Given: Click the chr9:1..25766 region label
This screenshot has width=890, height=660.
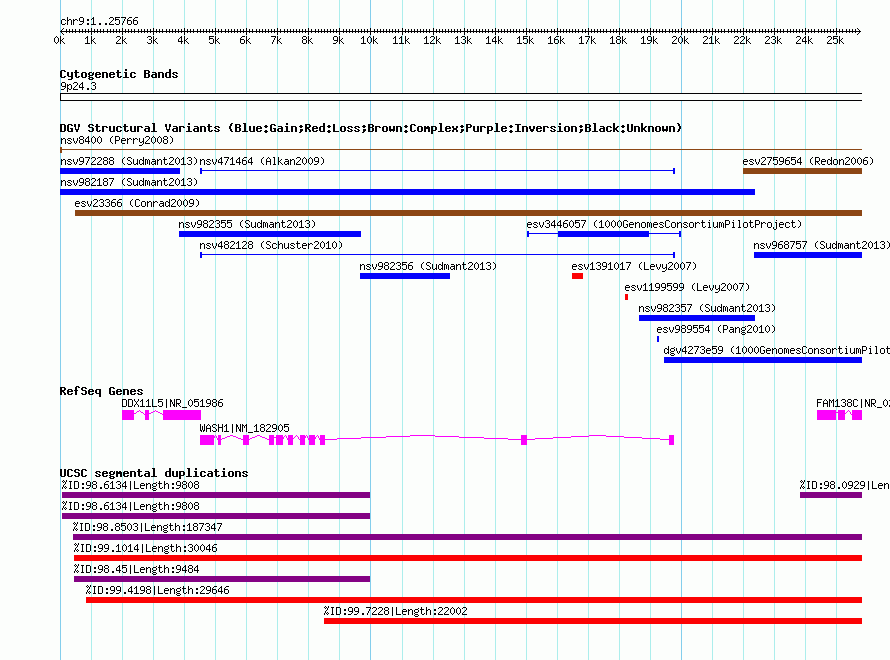Looking at the screenshot, I should click(x=99, y=21).
